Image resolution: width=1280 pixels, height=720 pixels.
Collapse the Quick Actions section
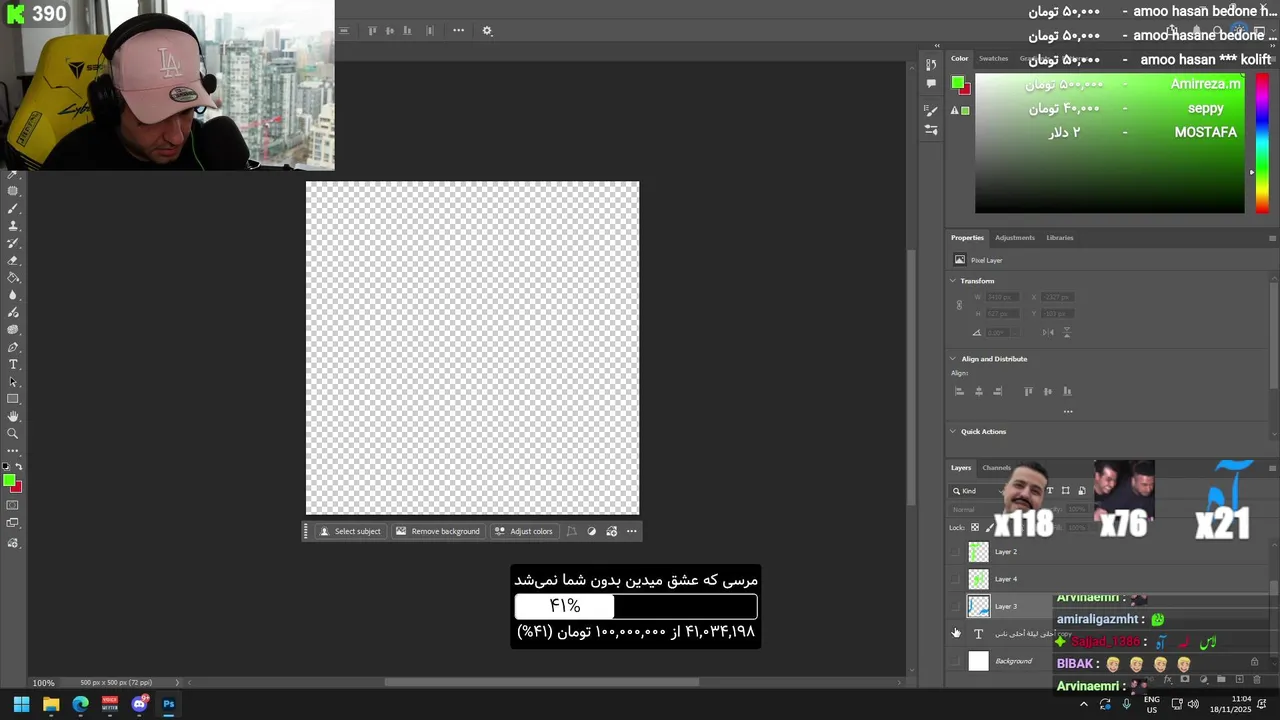(x=953, y=432)
